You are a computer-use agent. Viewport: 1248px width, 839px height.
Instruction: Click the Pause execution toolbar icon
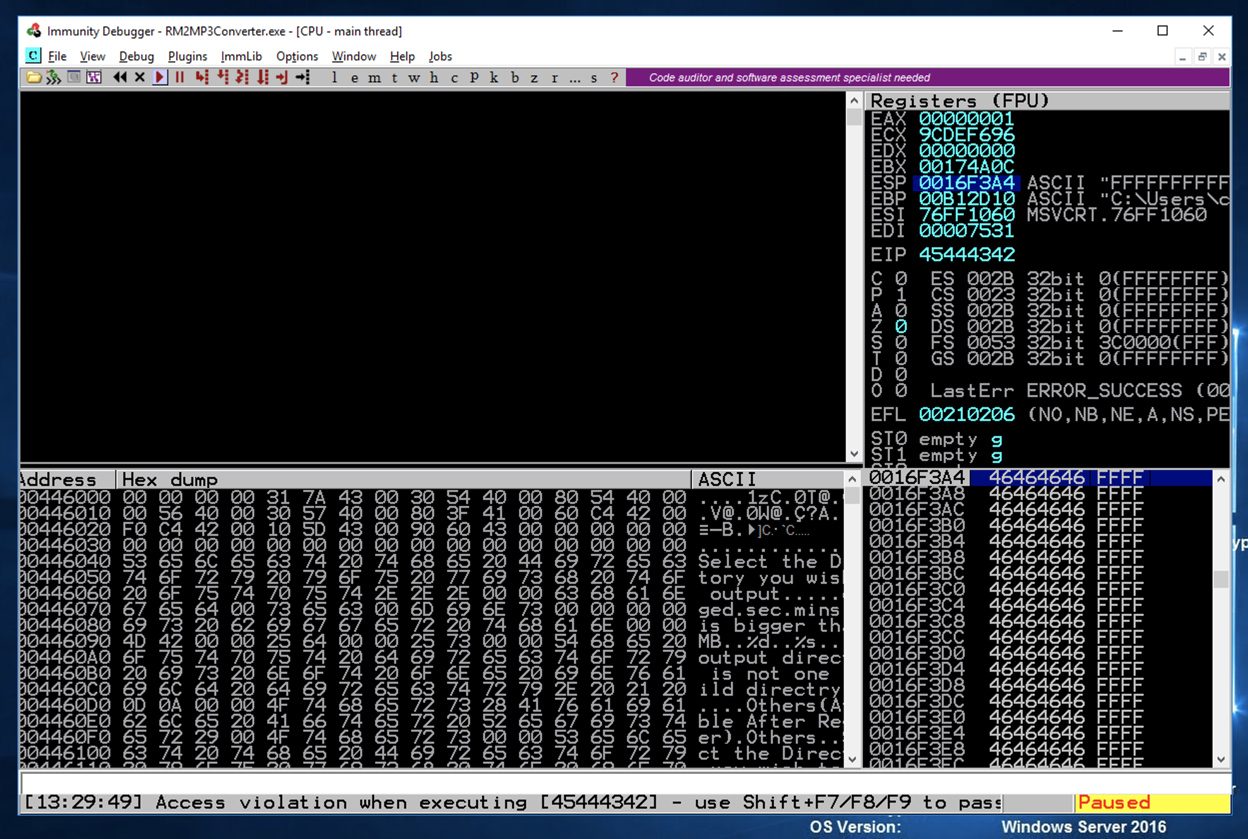[x=180, y=77]
